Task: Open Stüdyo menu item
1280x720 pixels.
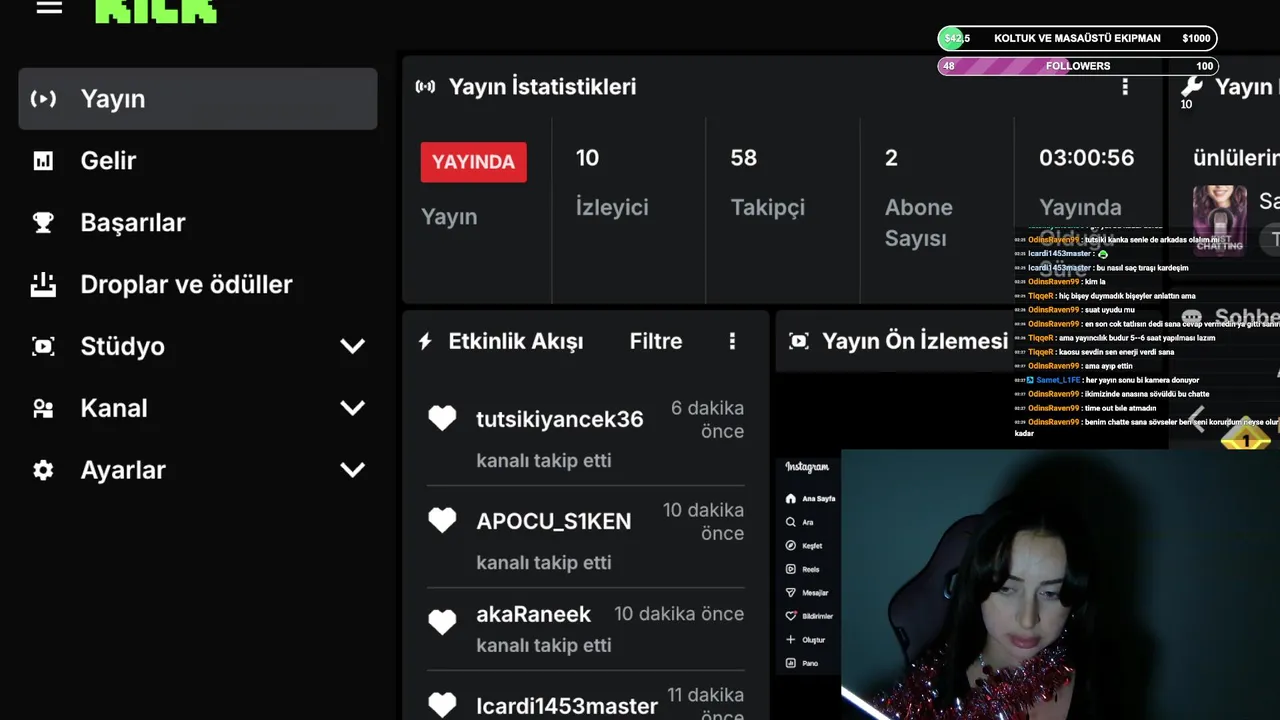Action: (198, 347)
